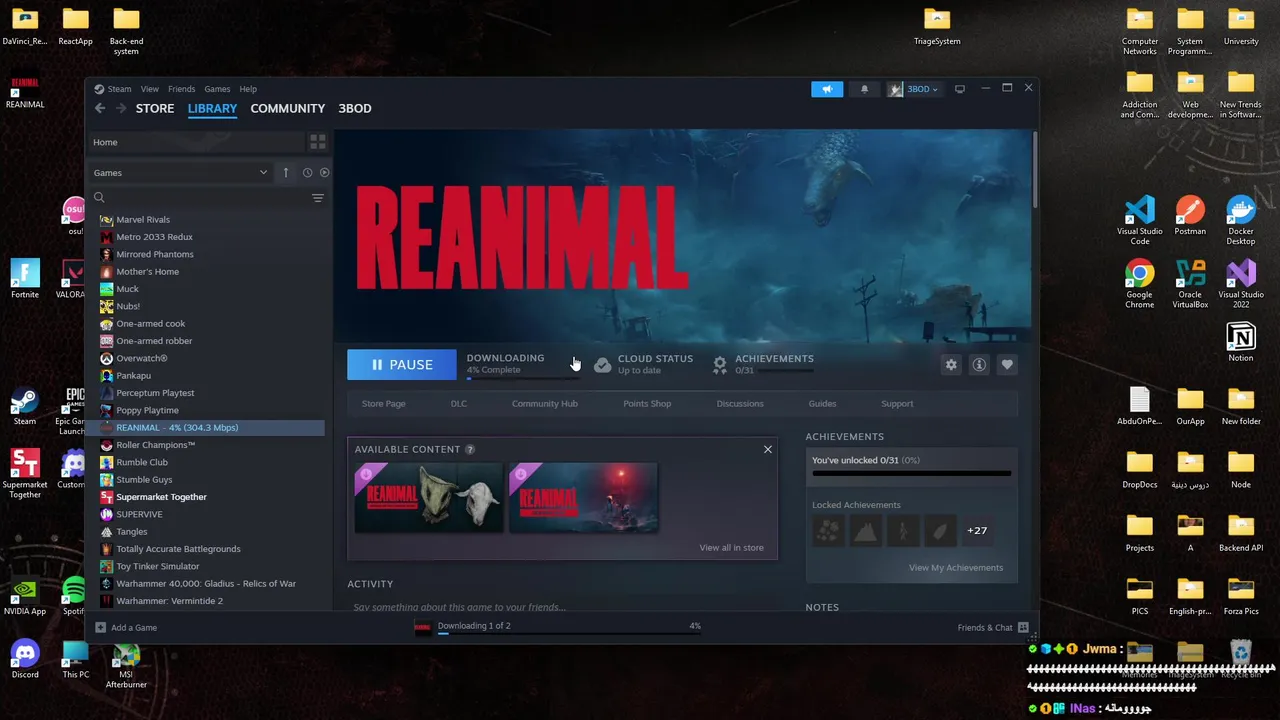
Task: Open first REANIMAL DLC masks thumbnail
Action: click(429, 497)
